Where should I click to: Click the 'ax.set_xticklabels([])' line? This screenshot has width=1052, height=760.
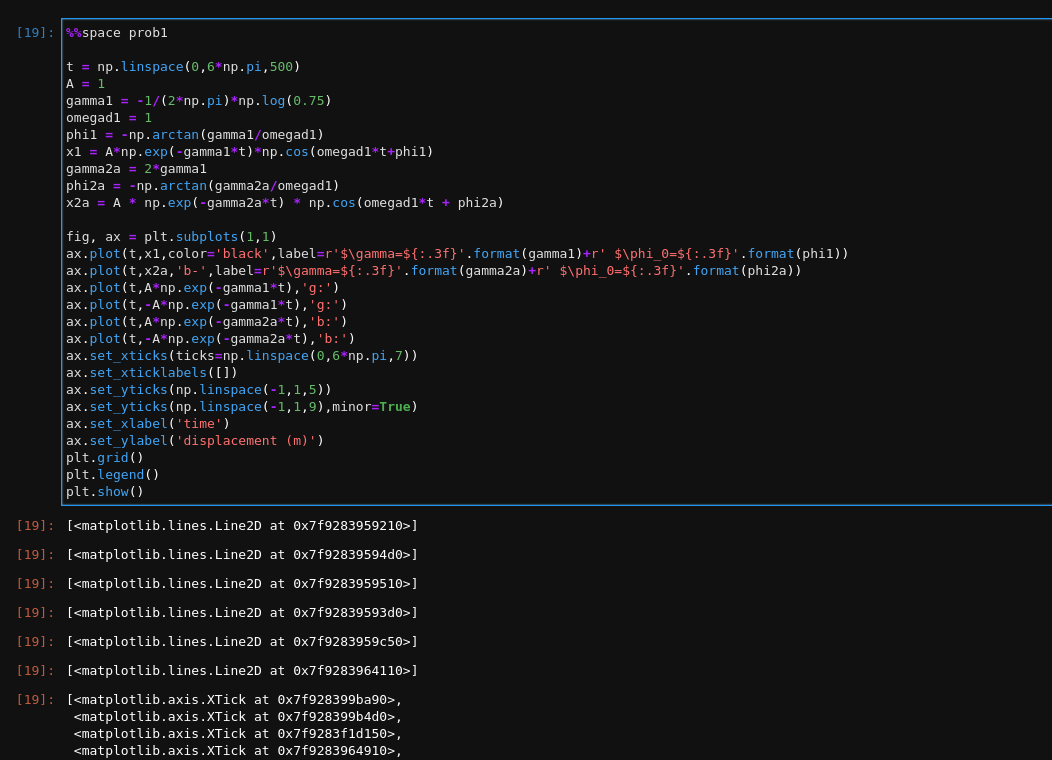point(152,373)
